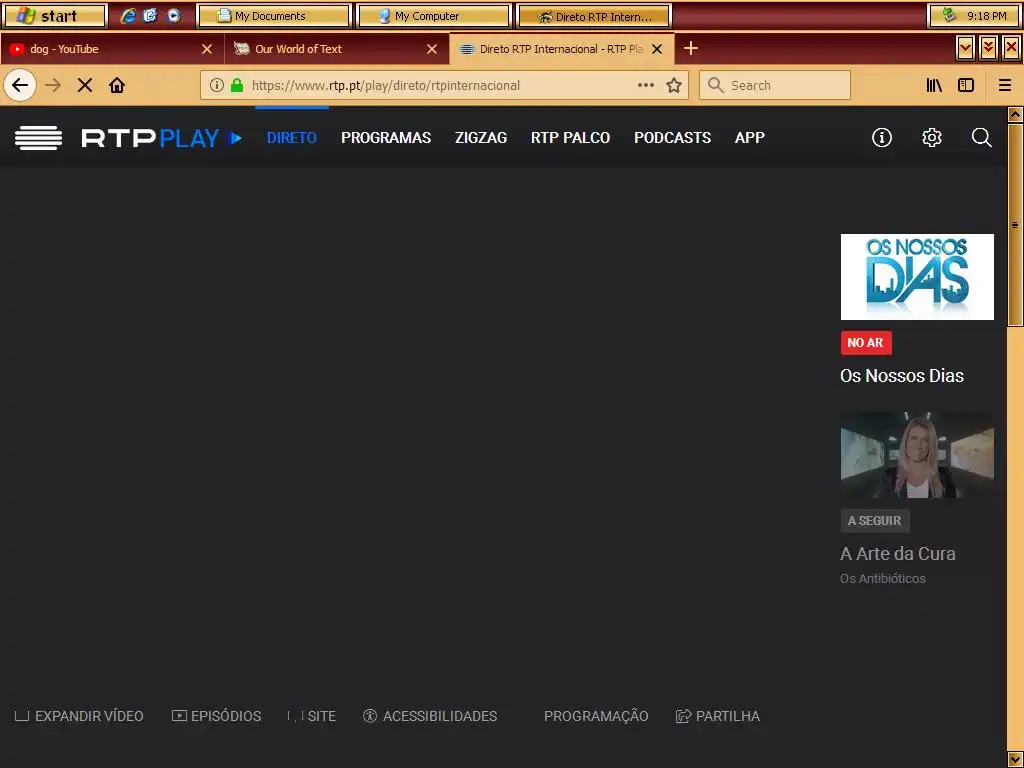Go to the browser Home page icon

click(117, 85)
